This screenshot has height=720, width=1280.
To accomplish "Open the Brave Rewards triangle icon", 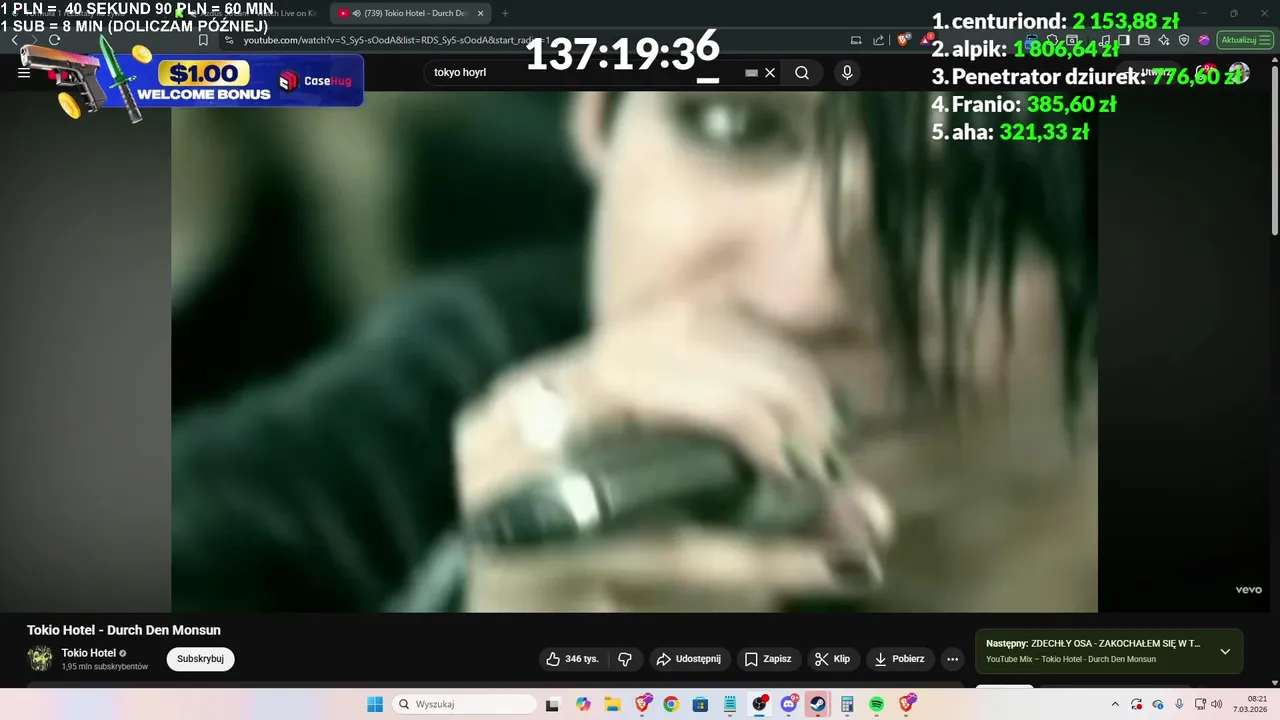I will pyautogui.click(x=927, y=40).
